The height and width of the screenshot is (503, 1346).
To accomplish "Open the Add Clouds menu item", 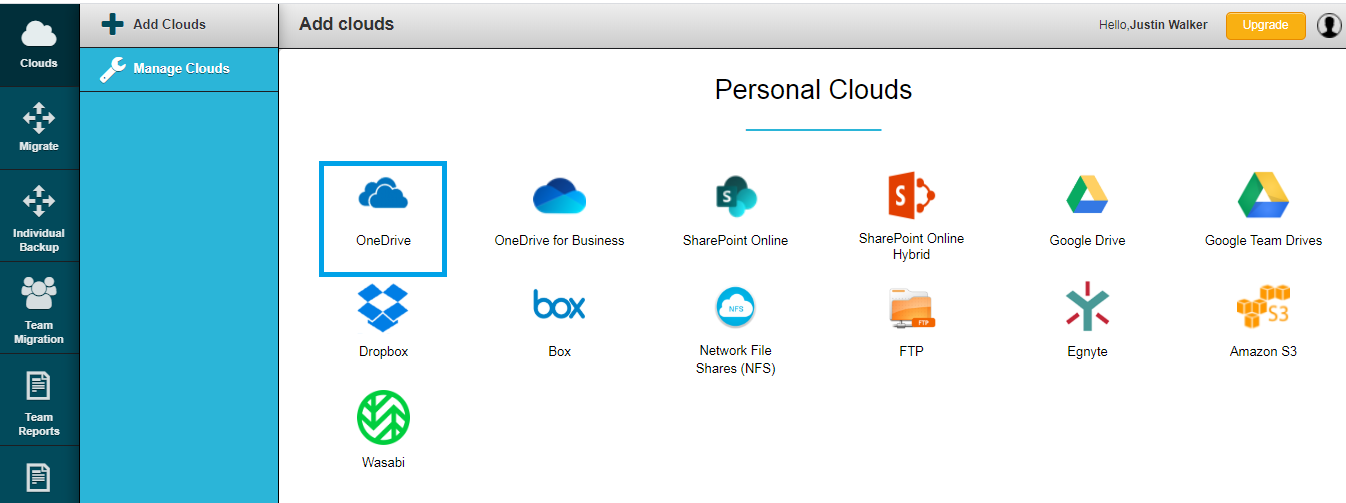I will point(179,24).
